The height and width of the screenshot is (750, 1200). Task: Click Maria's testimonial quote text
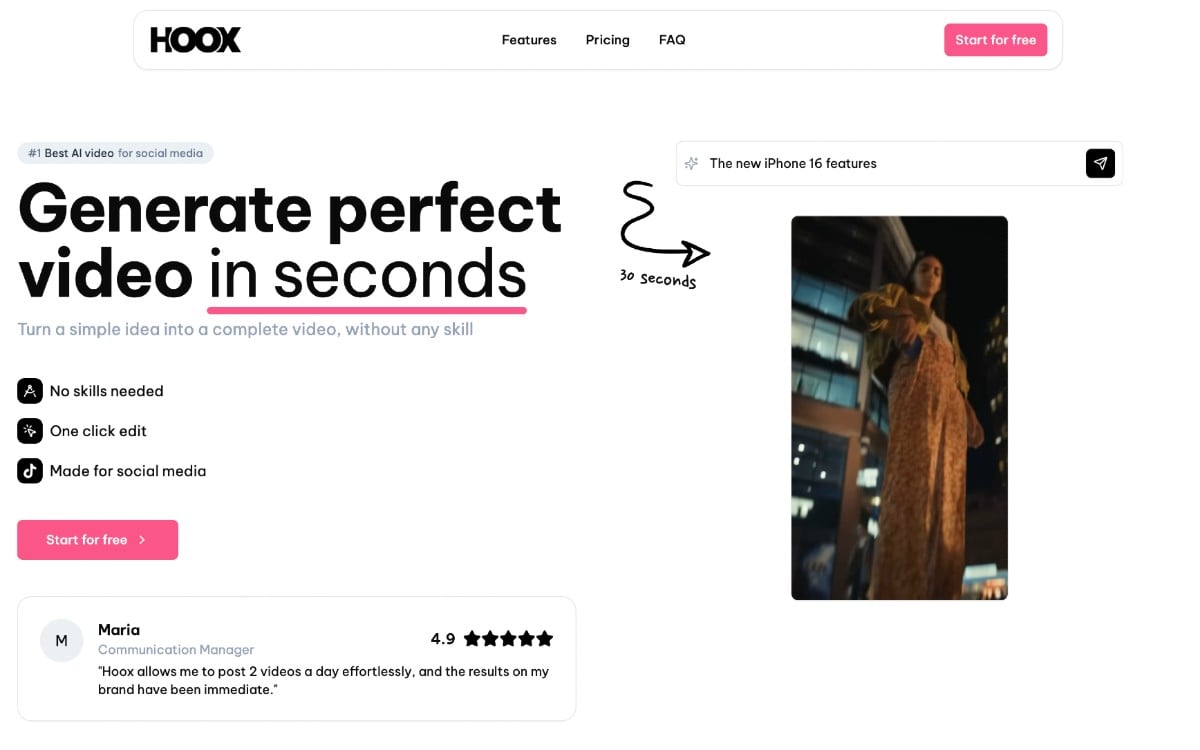tap(323, 680)
